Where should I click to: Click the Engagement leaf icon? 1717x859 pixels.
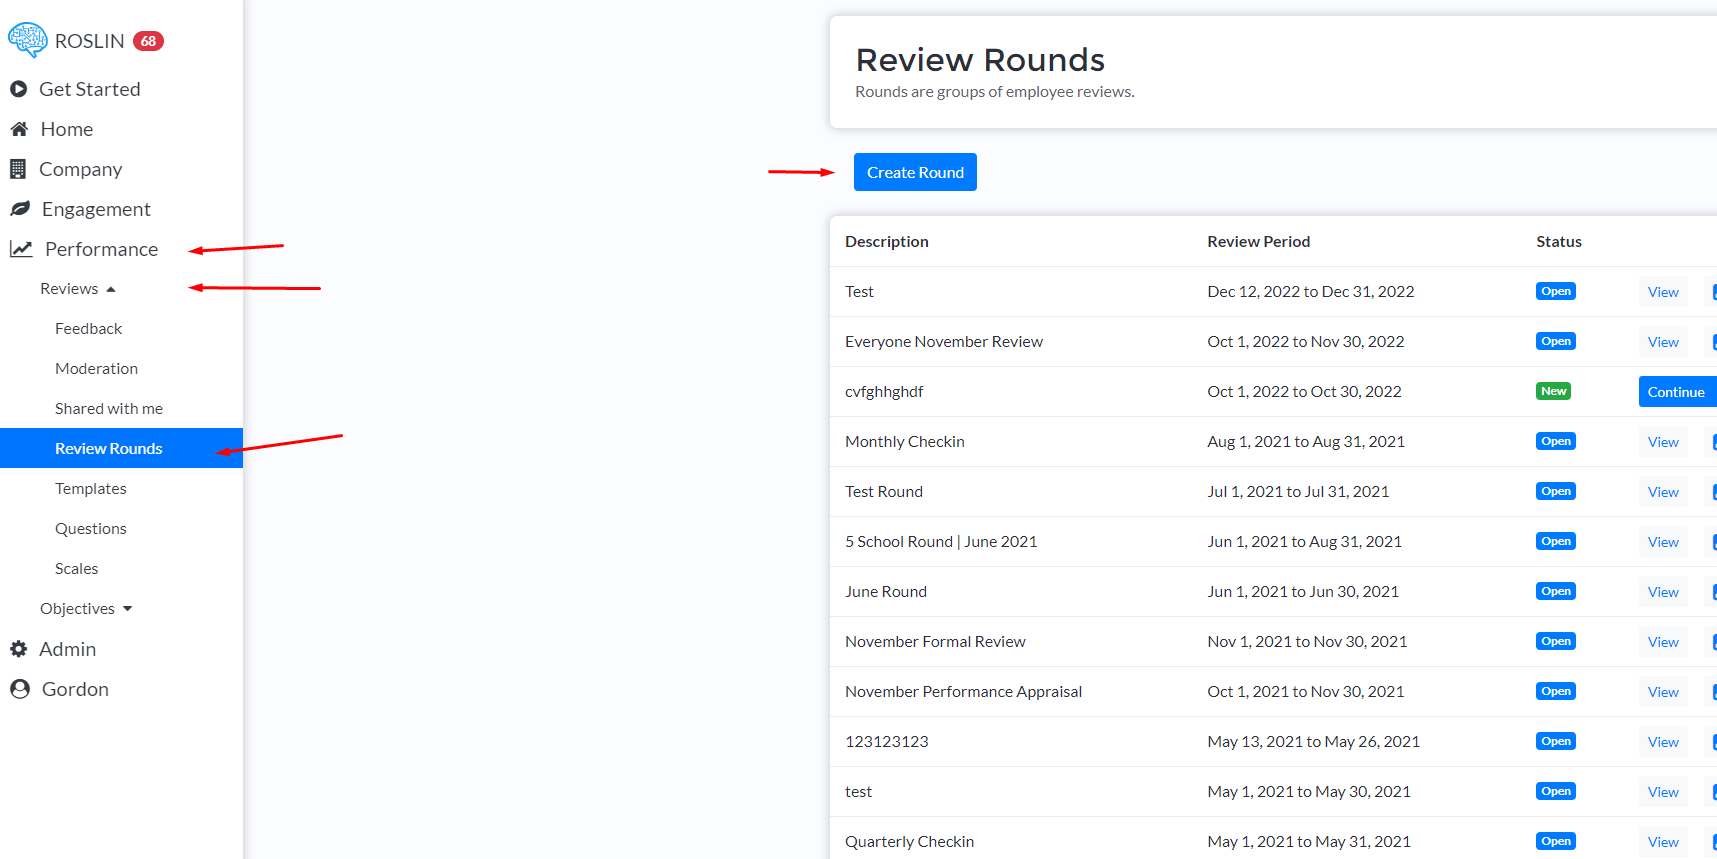point(20,209)
